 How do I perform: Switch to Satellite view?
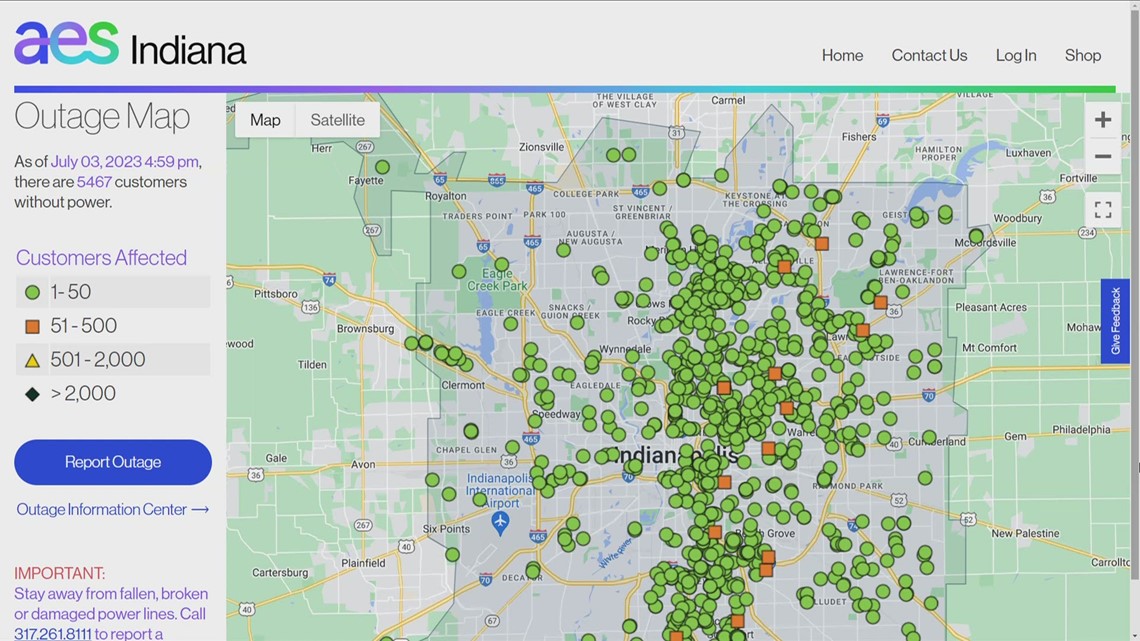point(337,119)
